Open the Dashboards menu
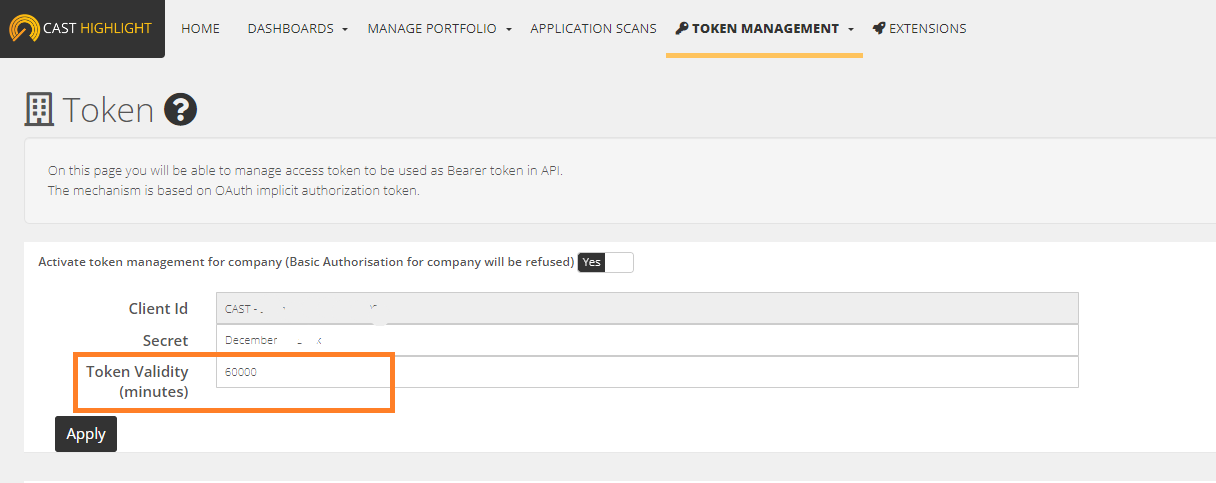 pos(291,28)
